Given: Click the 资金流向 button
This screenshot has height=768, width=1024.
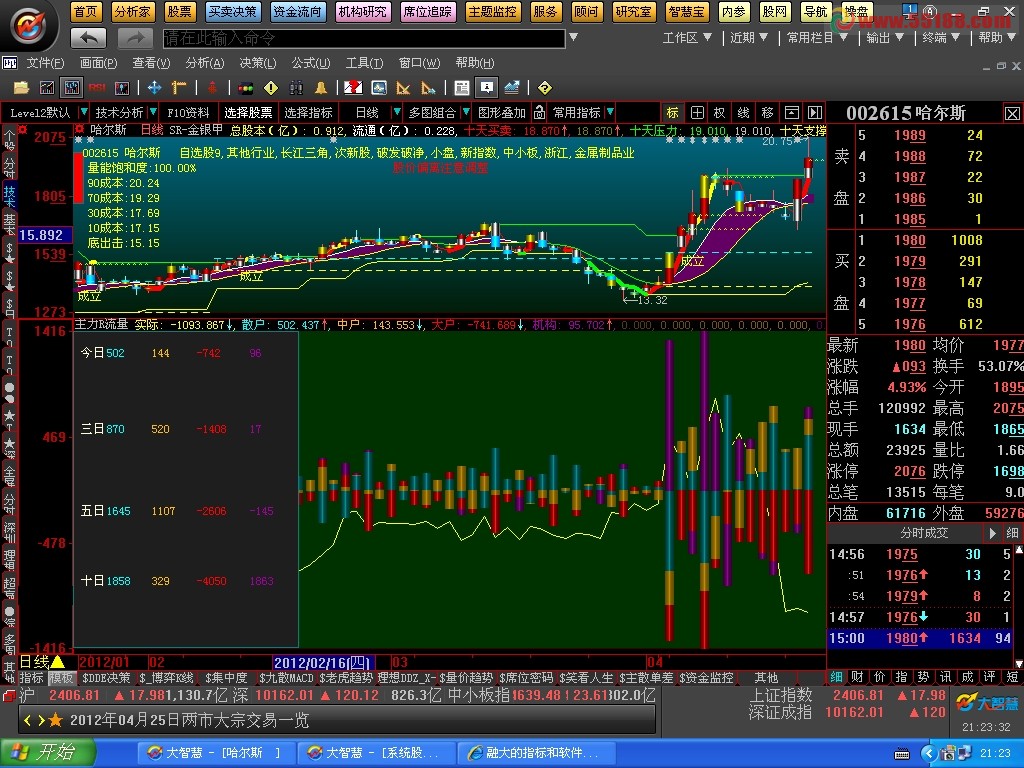Looking at the screenshot, I should pyautogui.click(x=297, y=12).
